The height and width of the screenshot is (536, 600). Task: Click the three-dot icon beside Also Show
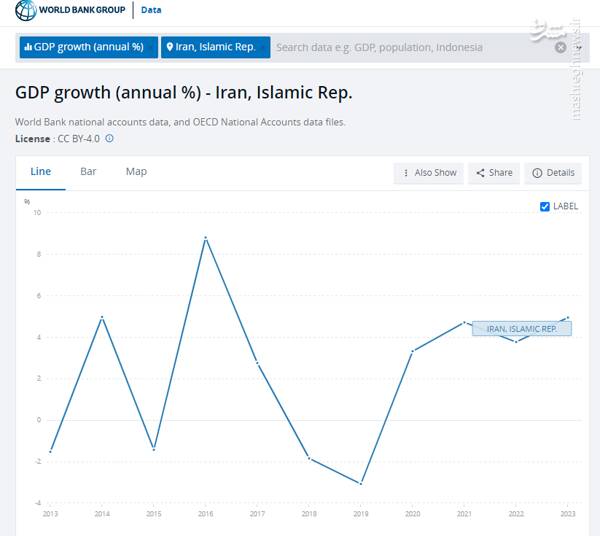click(x=405, y=173)
